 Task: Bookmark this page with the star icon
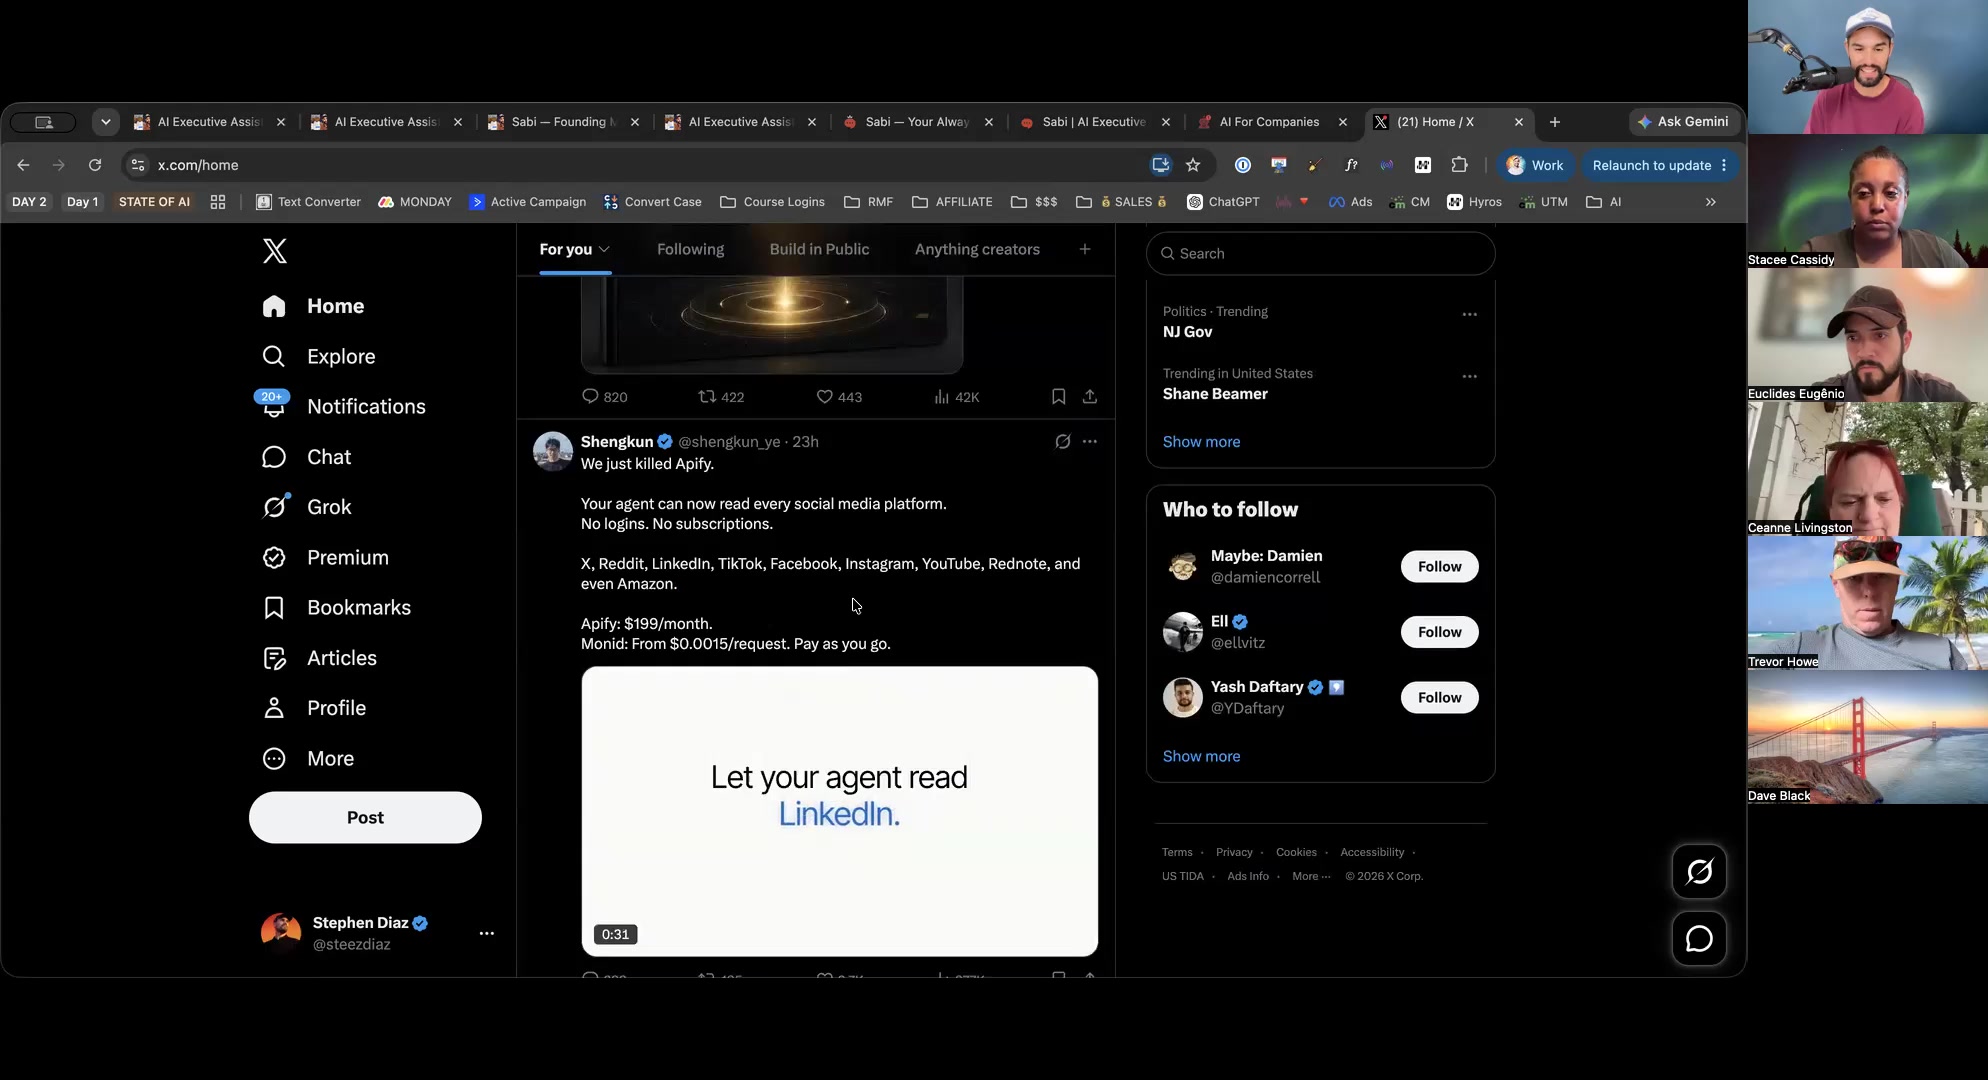coord(1193,166)
